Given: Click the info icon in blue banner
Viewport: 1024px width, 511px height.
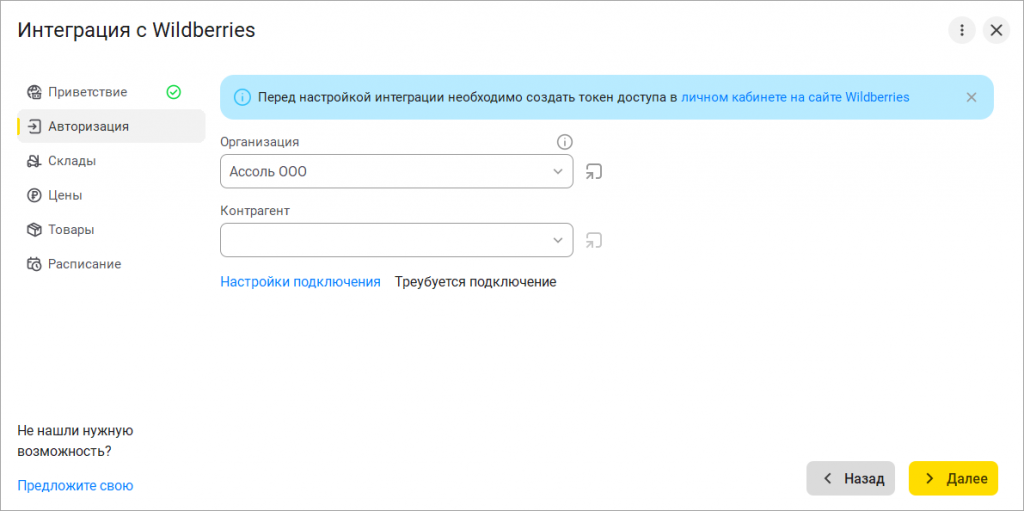Looking at the screenshot, I should click(x=242, y=97).
